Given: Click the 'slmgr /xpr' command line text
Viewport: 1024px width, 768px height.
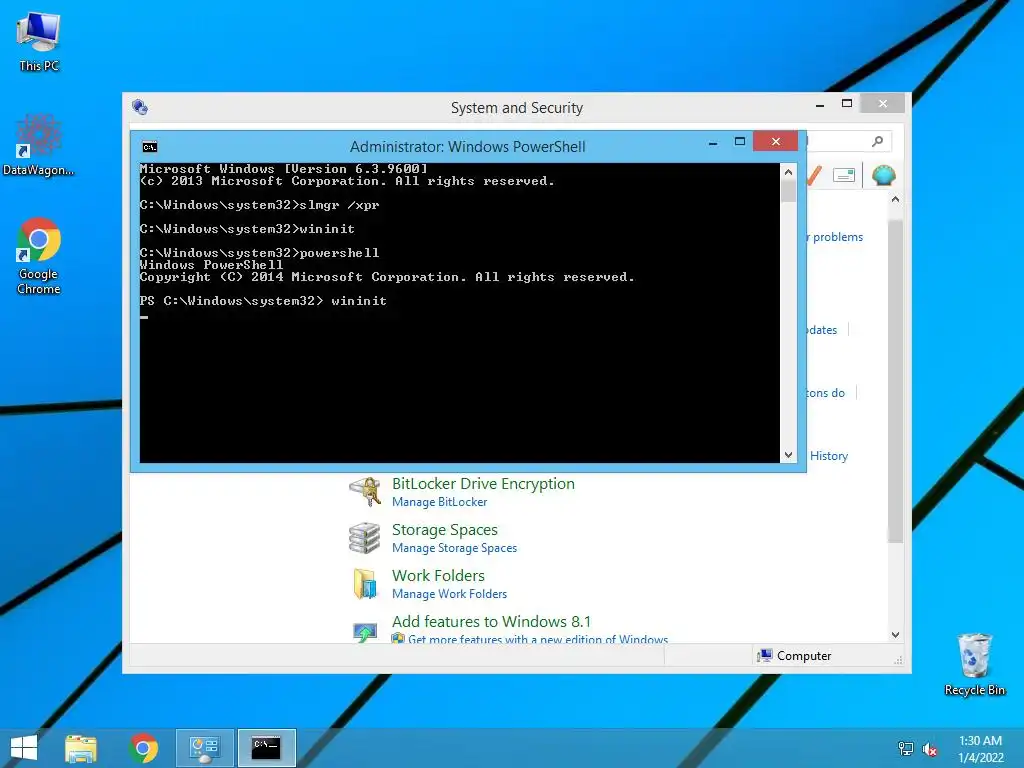Looking at the screenshot, I should coord(339,205).
